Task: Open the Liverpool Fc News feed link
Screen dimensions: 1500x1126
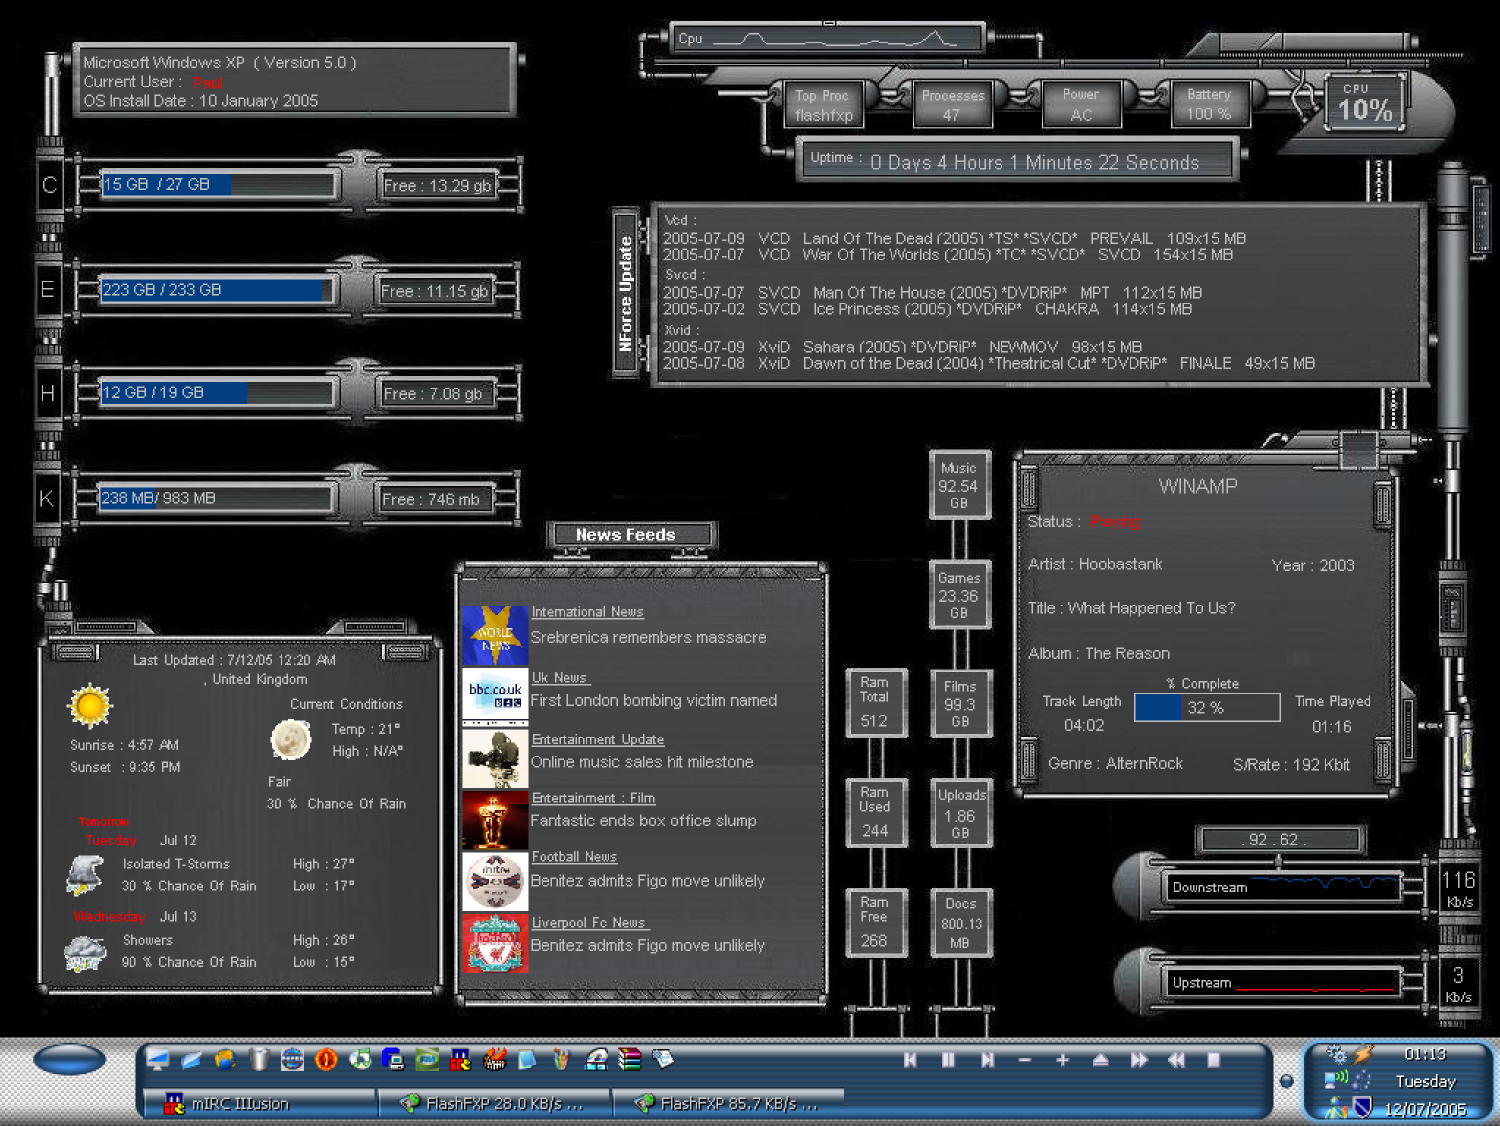Action: 590,922
